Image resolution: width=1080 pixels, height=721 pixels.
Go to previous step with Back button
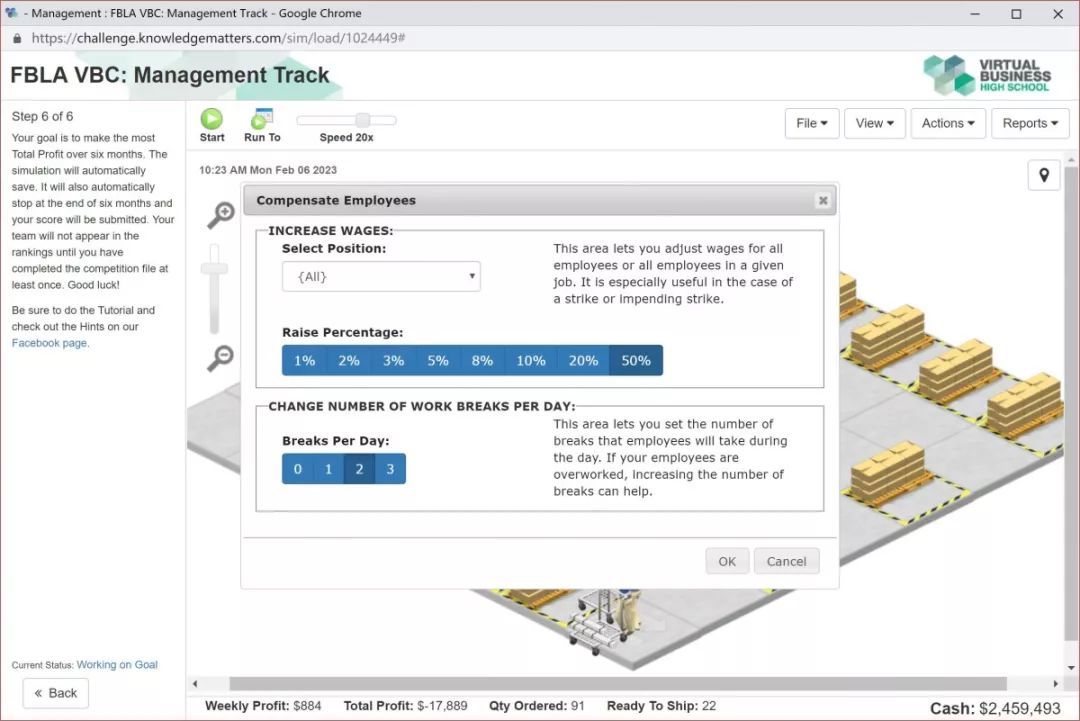pyautogui.click(x=56, y=693)
